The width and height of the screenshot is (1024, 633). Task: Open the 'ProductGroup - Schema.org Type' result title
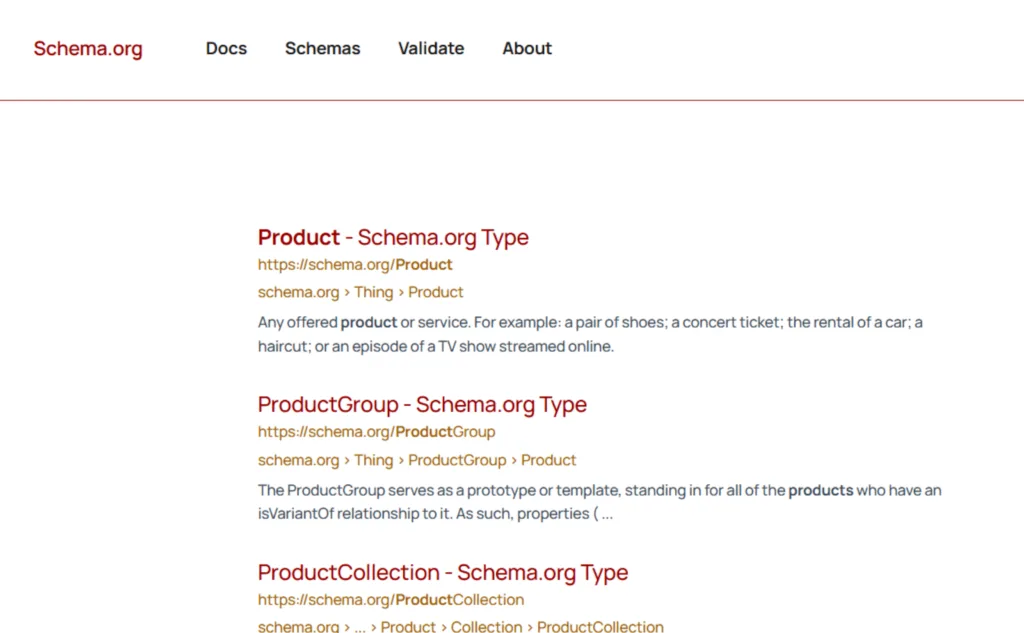click(x=422, y=405)
